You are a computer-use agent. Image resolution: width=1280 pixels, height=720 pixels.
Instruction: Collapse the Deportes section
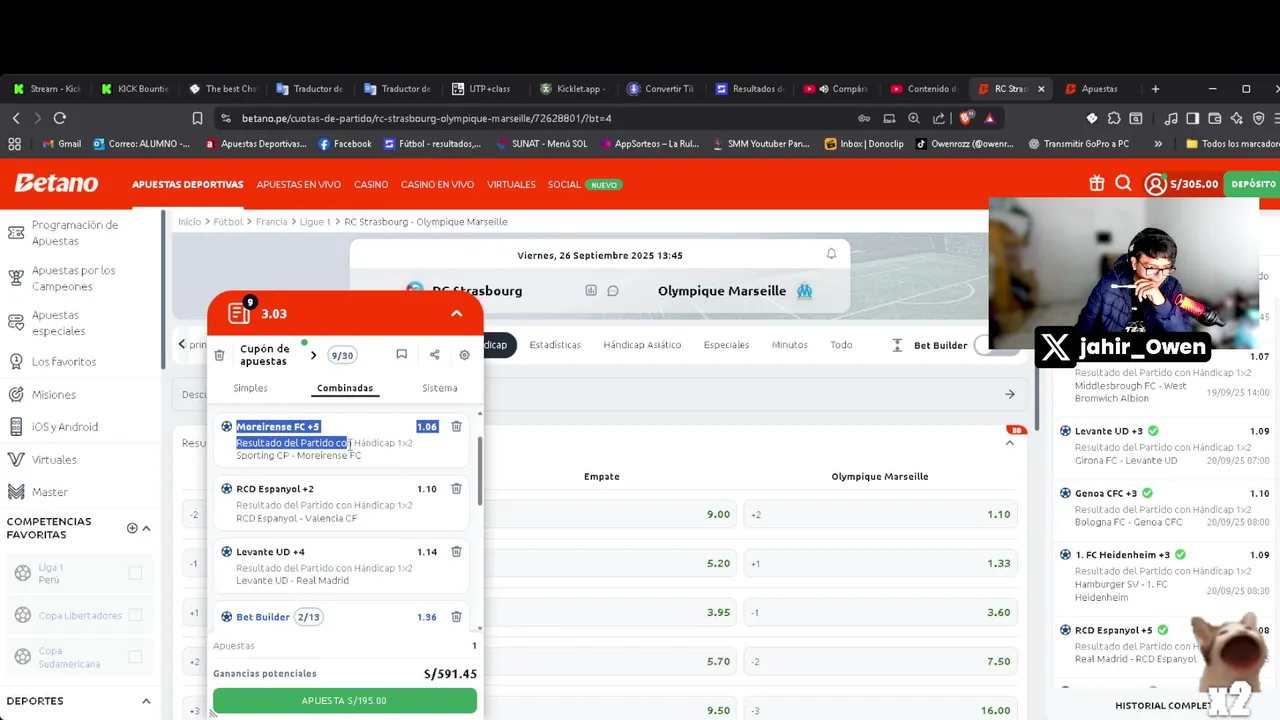[x=146, y=701]
